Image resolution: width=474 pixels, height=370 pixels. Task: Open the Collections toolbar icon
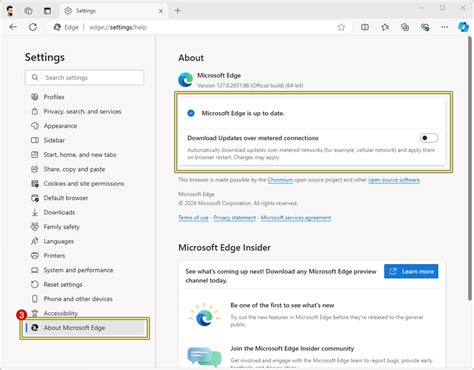(x=405, y=27)
